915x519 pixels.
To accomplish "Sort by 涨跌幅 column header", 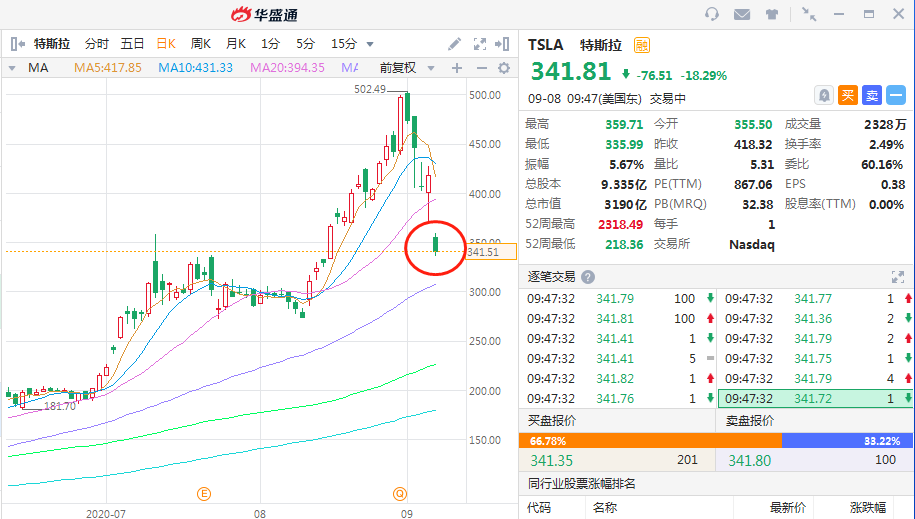I will [x=868, y=508].
